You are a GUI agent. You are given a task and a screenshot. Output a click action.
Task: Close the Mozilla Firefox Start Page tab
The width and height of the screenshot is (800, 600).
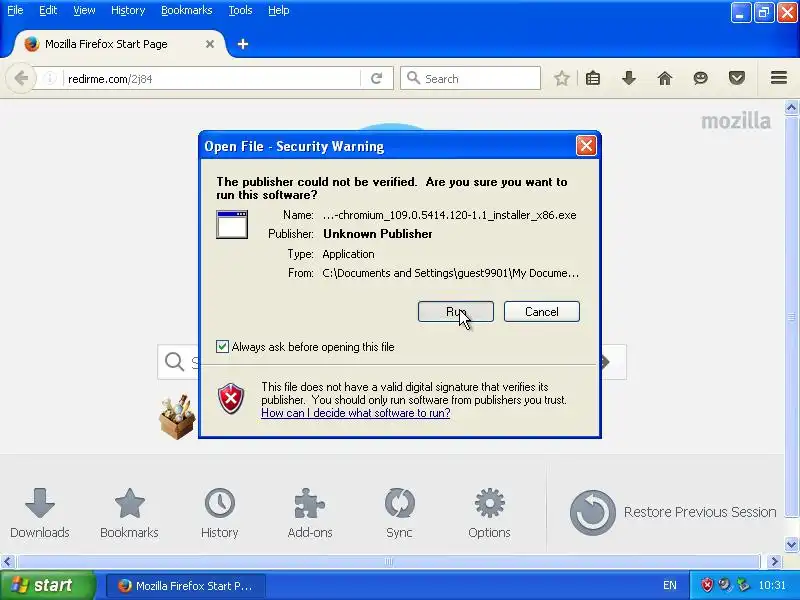click(x=210, y=44)
